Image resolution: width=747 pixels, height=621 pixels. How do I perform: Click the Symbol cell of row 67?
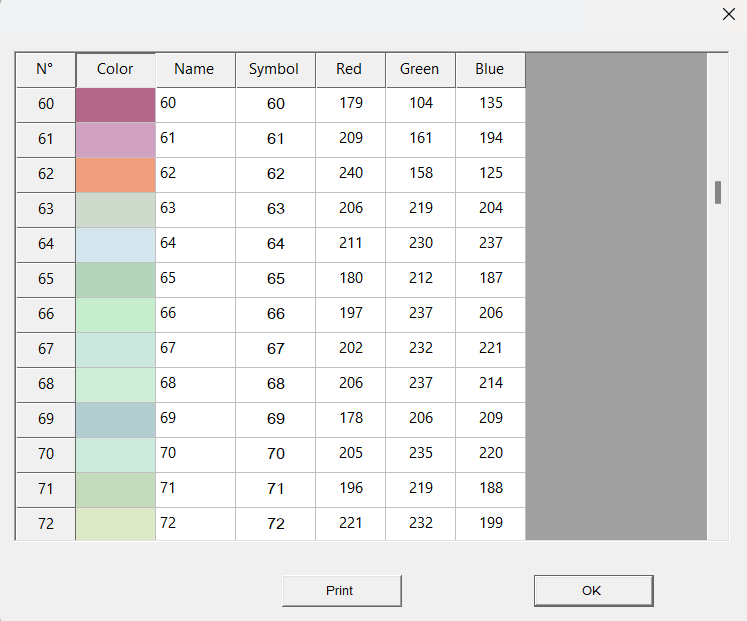[x=275, y=350]
